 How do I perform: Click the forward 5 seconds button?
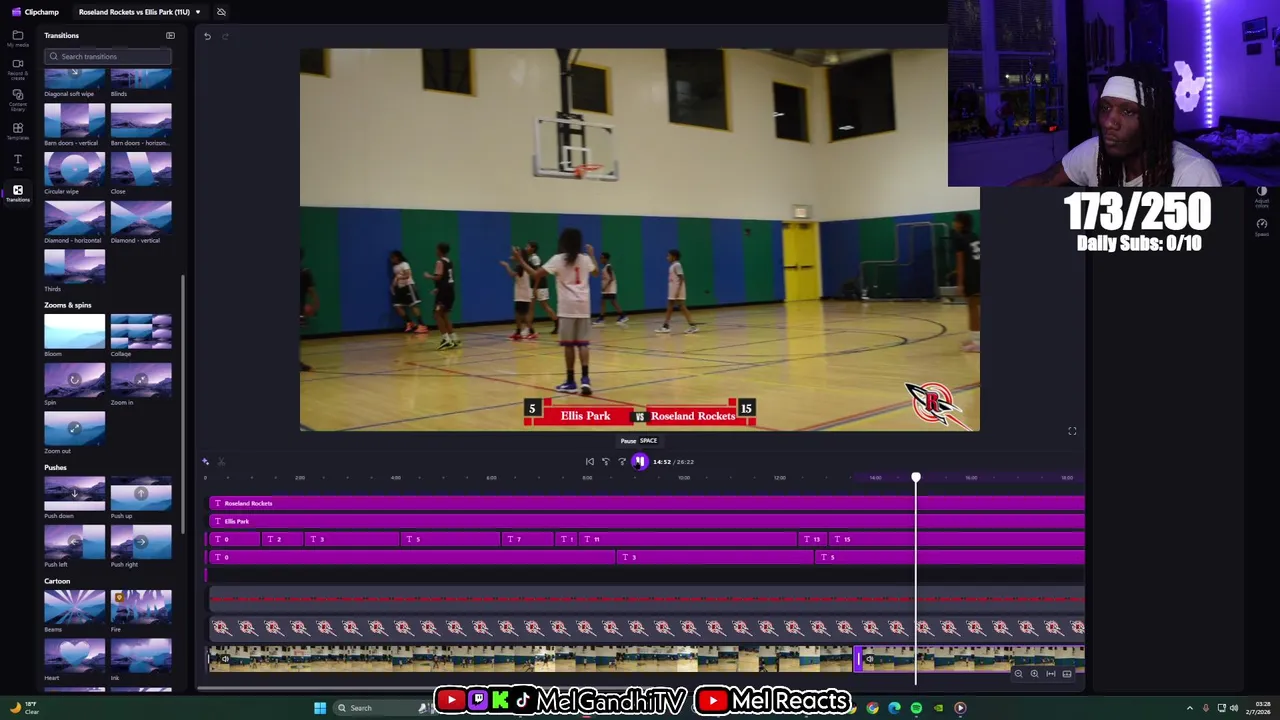point(622,462)
